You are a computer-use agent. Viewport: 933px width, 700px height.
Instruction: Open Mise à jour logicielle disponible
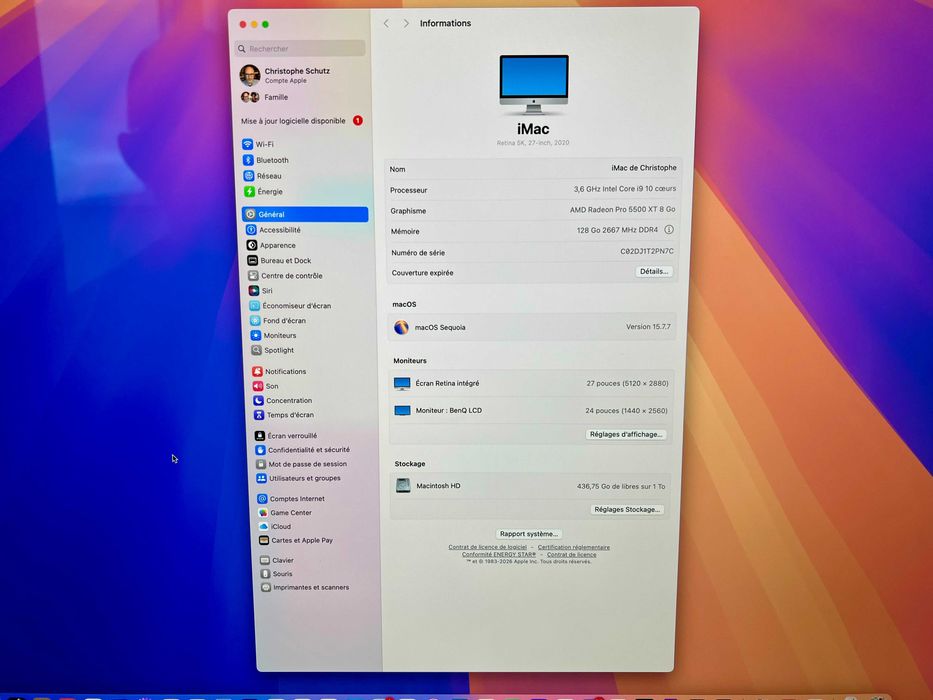tap(302, 121)
